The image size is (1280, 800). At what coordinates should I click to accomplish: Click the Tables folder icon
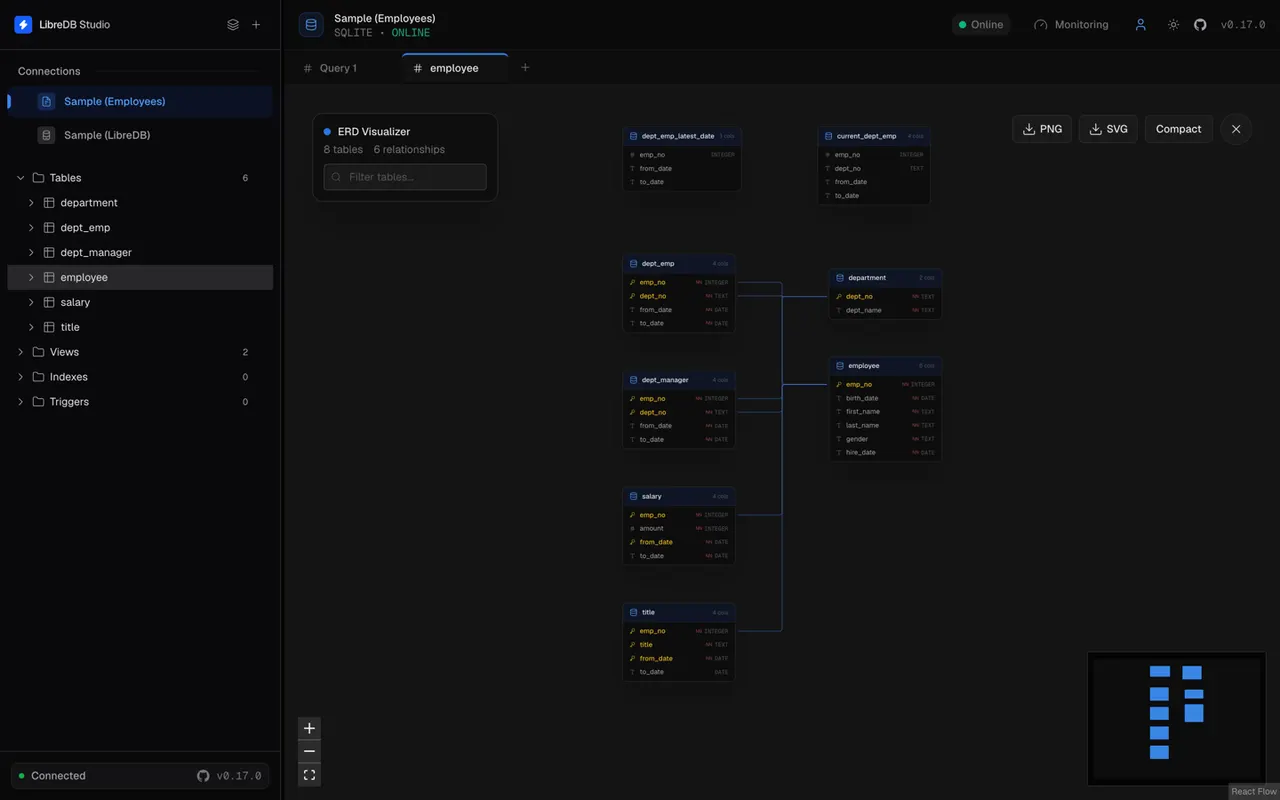tap(39, 178)
